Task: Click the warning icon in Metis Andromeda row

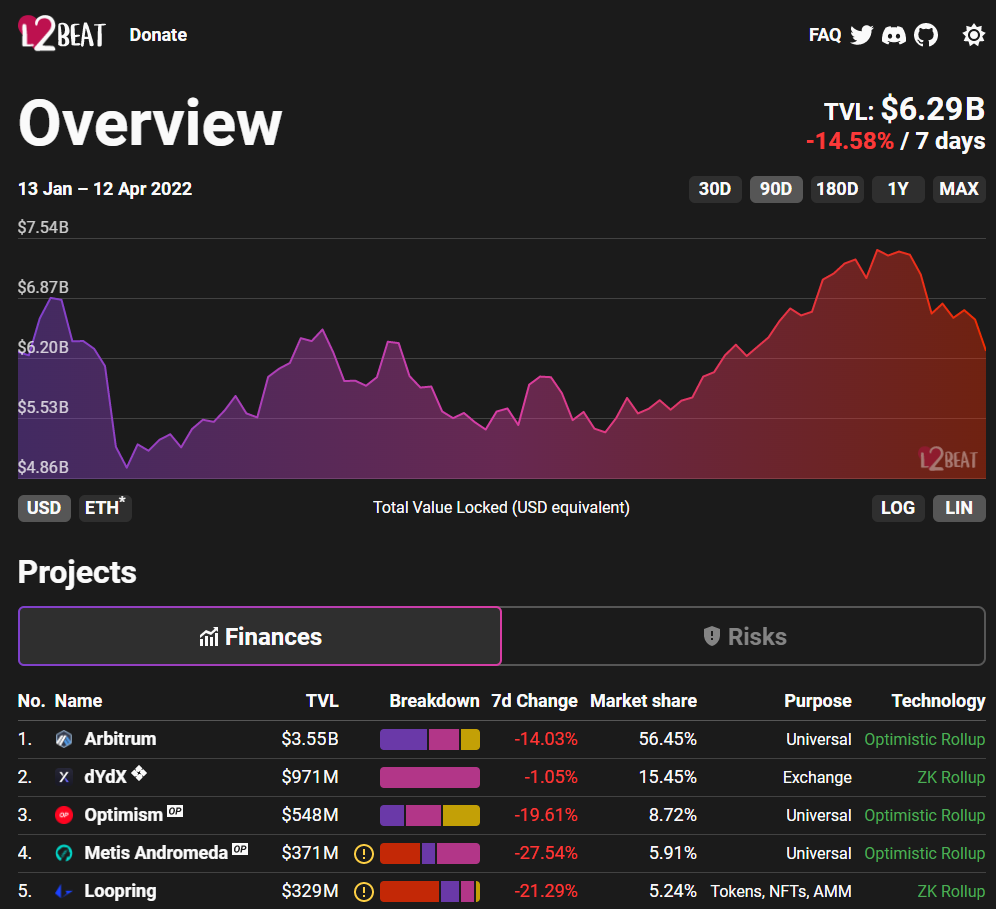Action: click(363, 854)
